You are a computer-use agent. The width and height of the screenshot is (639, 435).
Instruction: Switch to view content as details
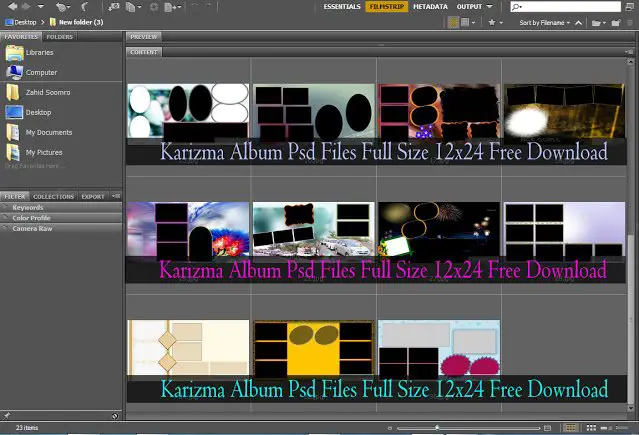click(606, 428)
